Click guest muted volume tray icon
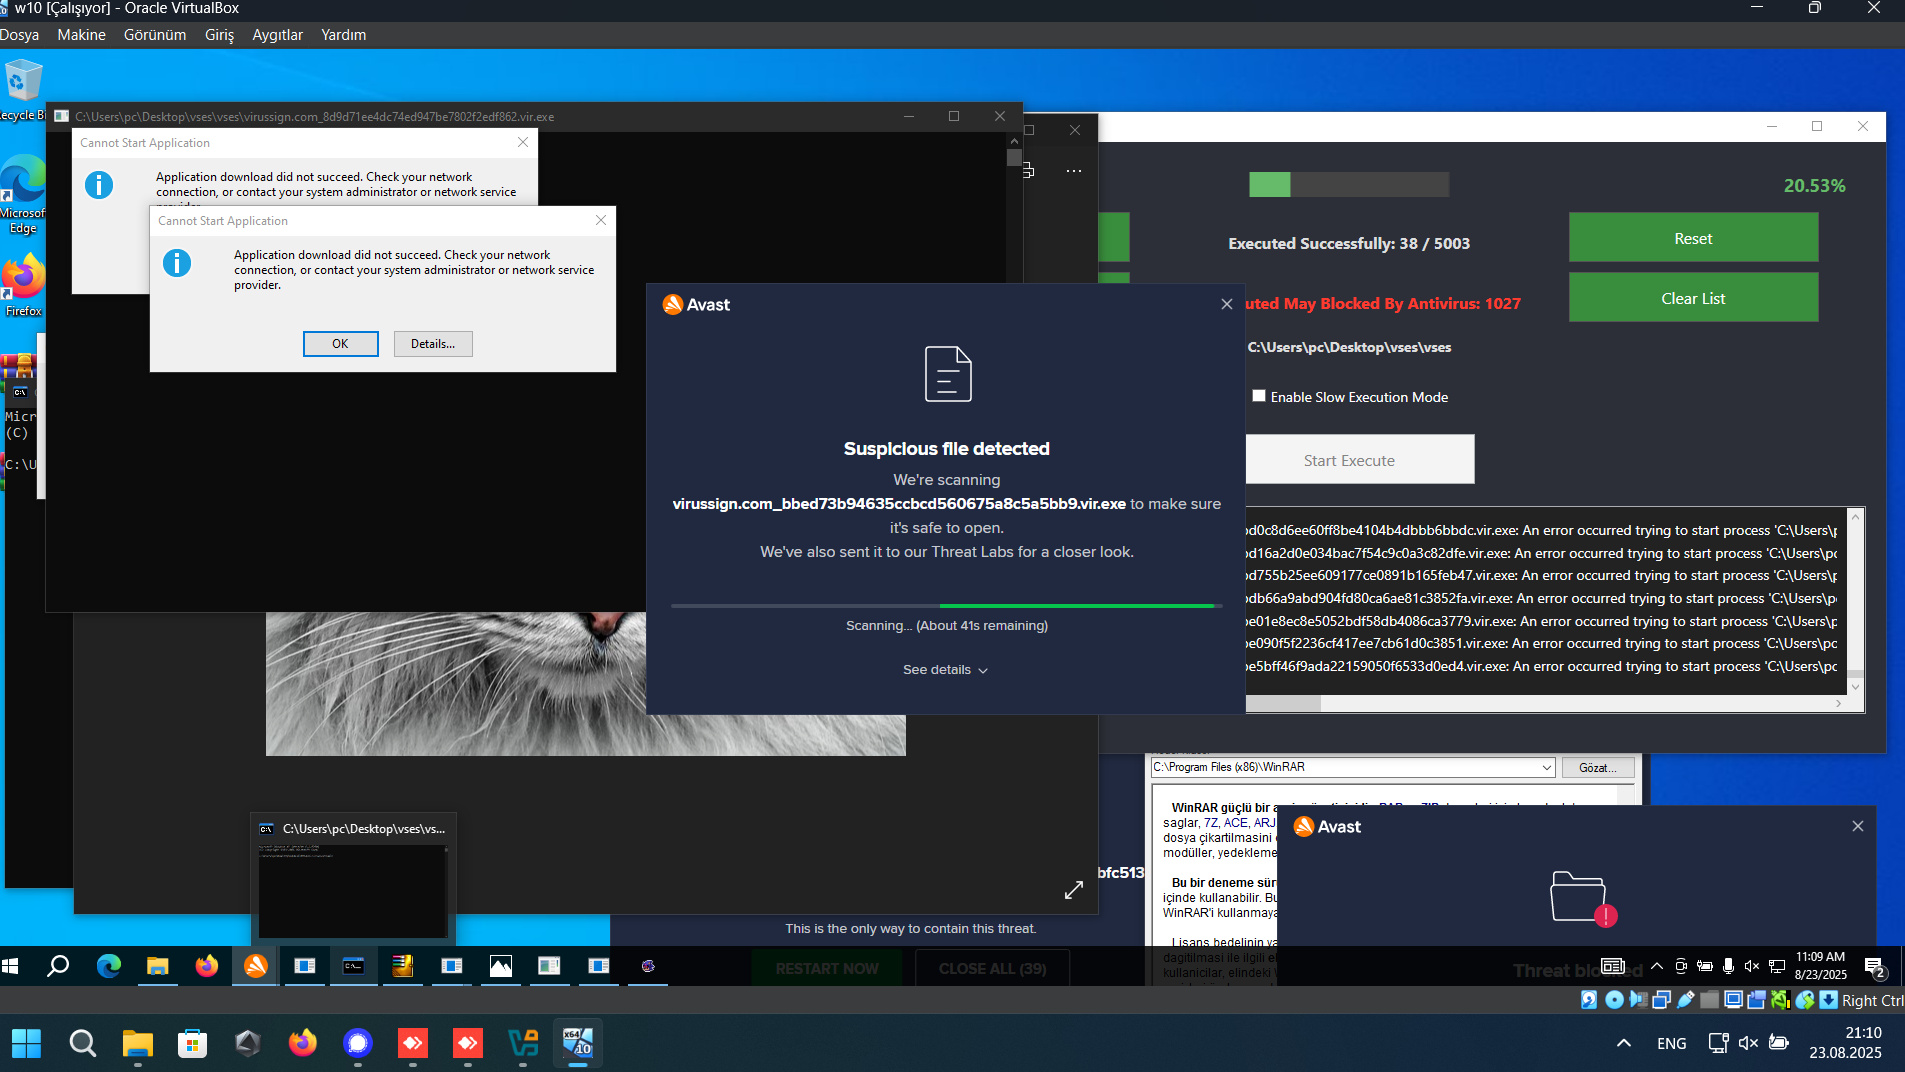Screen dimensions: 1905x1072 pos(1752,966)
